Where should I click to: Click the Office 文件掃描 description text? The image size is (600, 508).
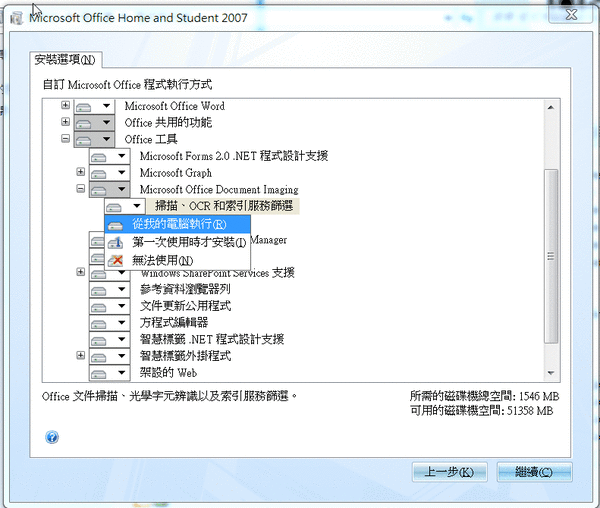[170, 396]
